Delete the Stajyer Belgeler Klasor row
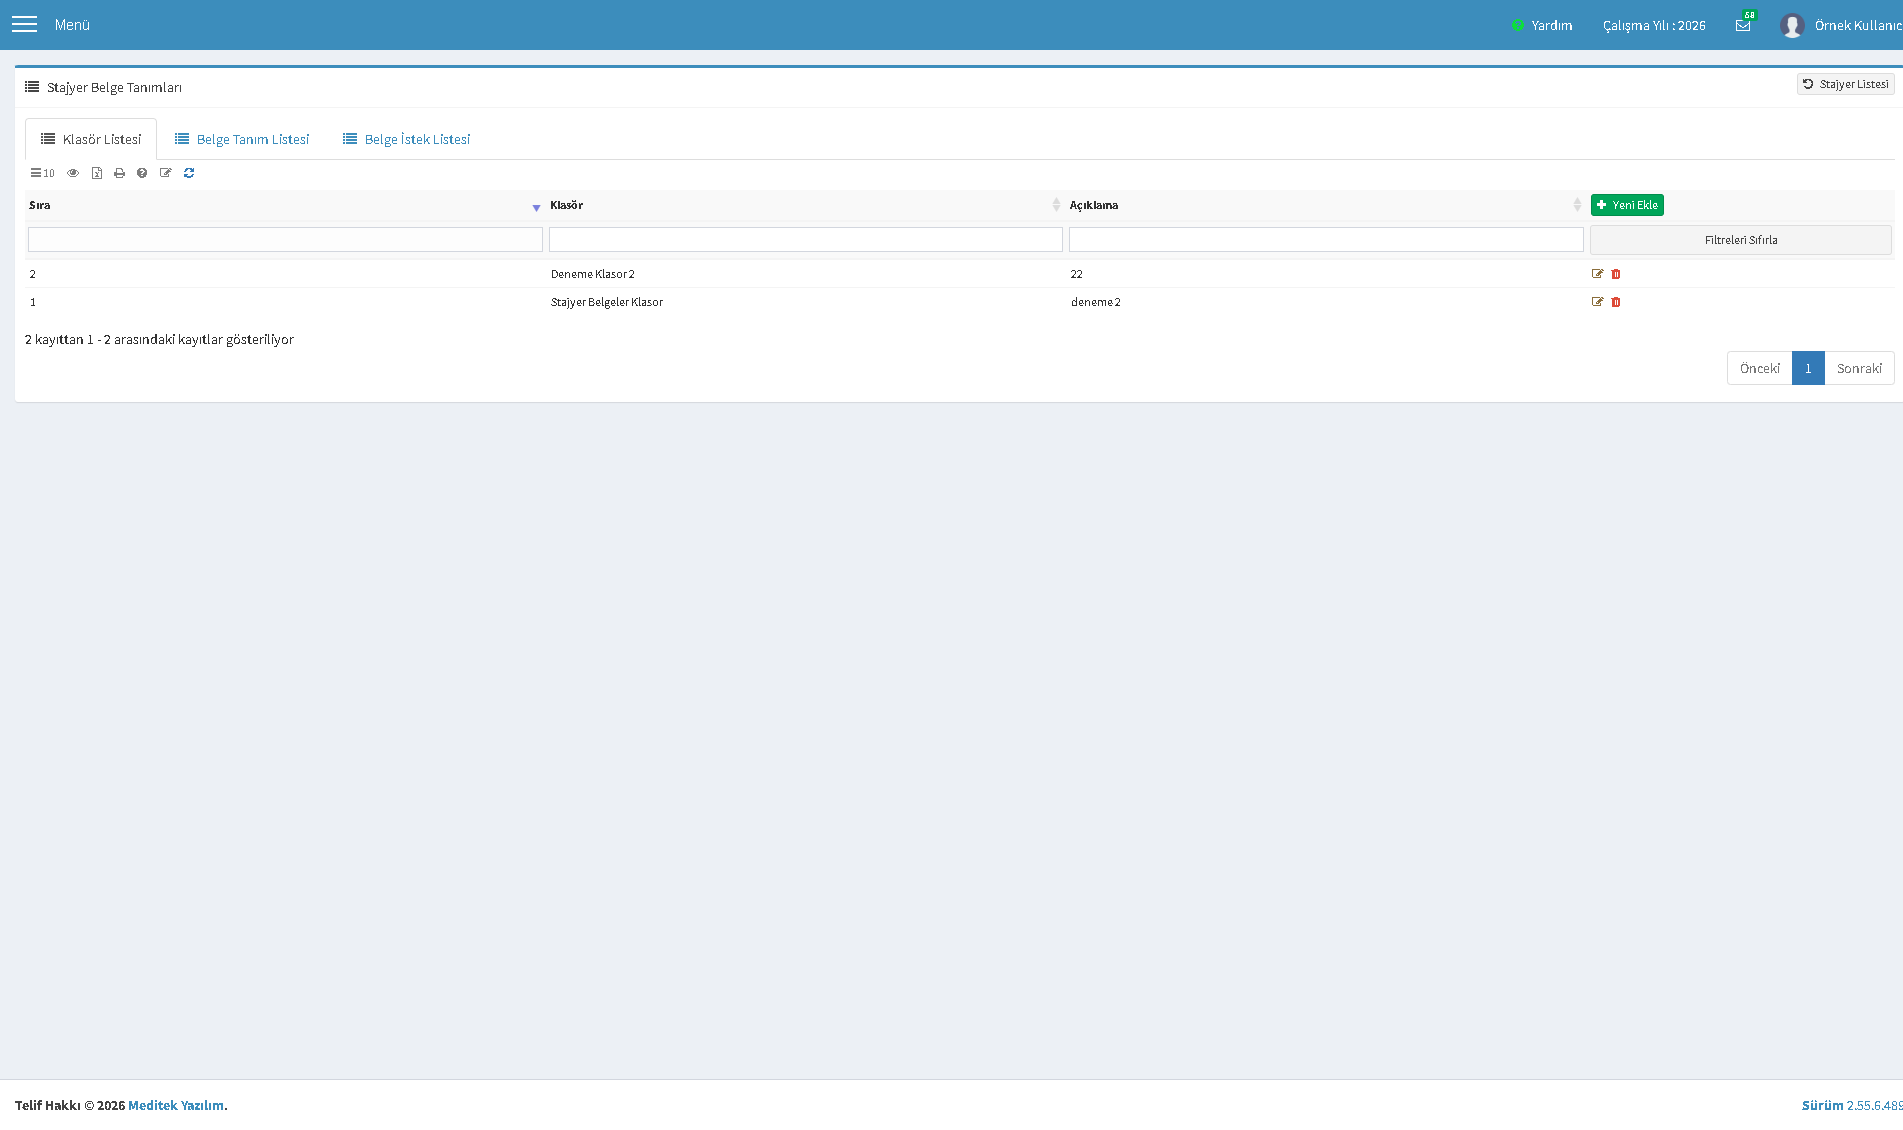Image resolution: width=1903 pixels, height=1130 pixels. coord(1616,302)
